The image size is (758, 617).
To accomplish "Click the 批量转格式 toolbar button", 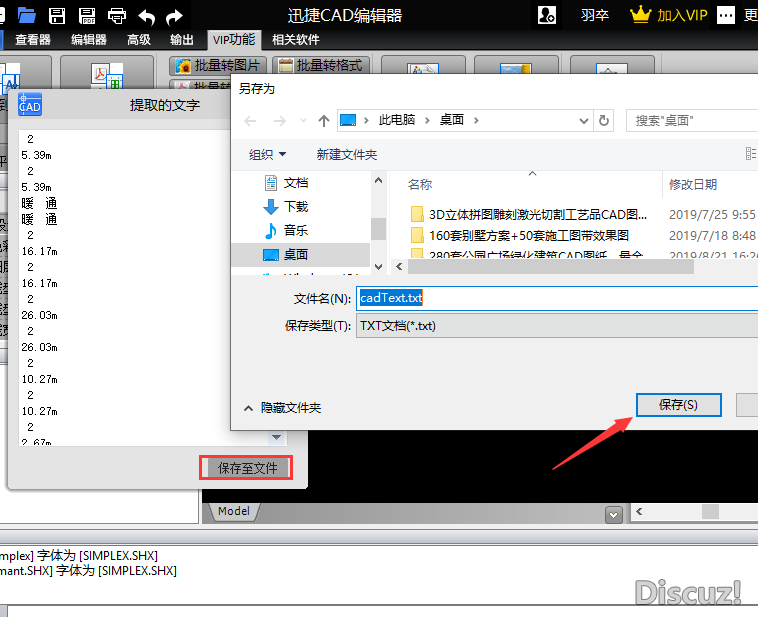I will tap(320, 65).
